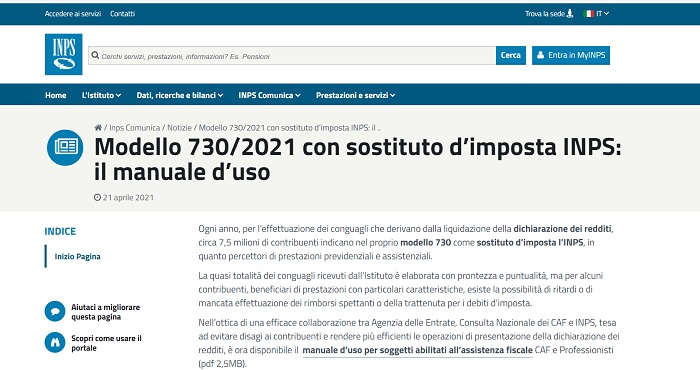Click the home icon in breadcrumb
This screenshot has height=370, width=700.
pyautogui.click(x=98, y=128)
